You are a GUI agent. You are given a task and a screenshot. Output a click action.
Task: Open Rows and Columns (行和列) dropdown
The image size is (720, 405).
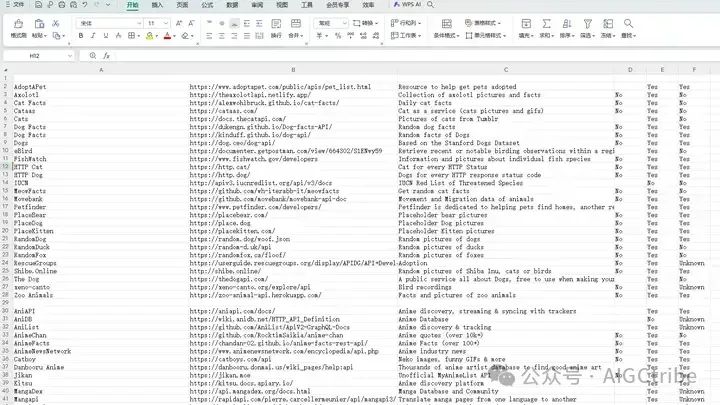coord(405,23)
